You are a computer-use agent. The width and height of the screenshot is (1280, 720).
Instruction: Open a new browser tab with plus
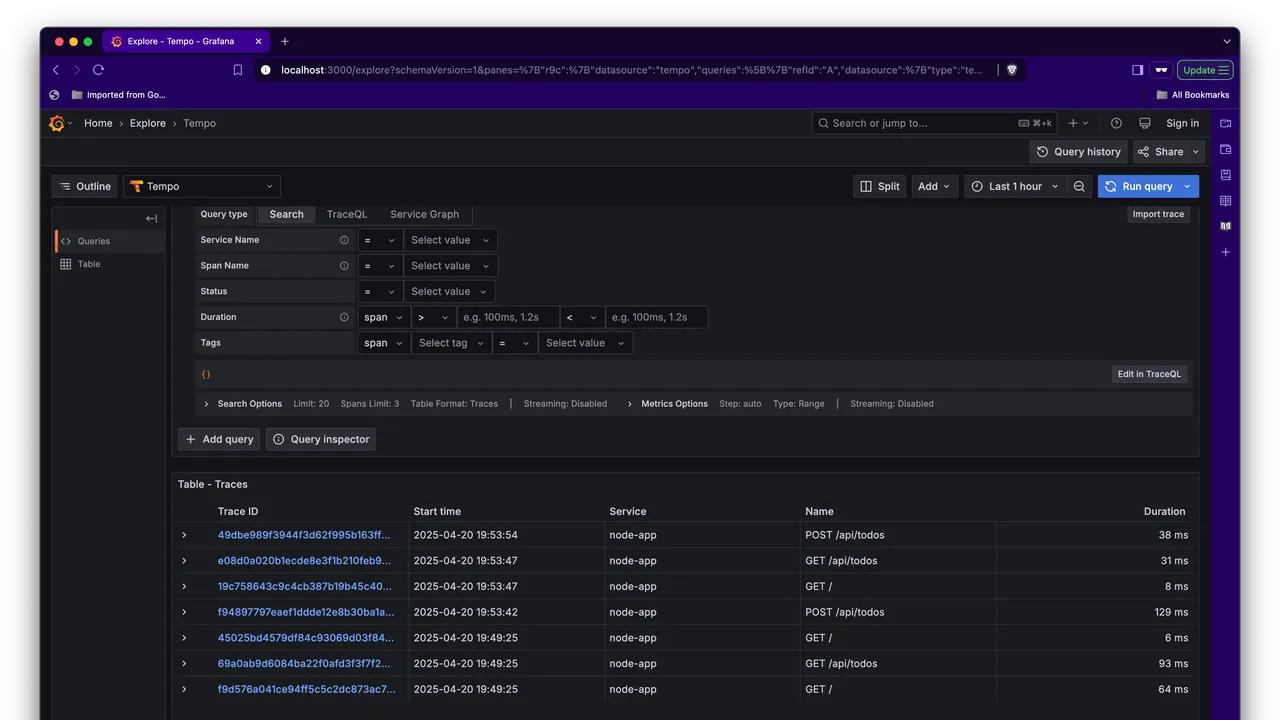285,41
